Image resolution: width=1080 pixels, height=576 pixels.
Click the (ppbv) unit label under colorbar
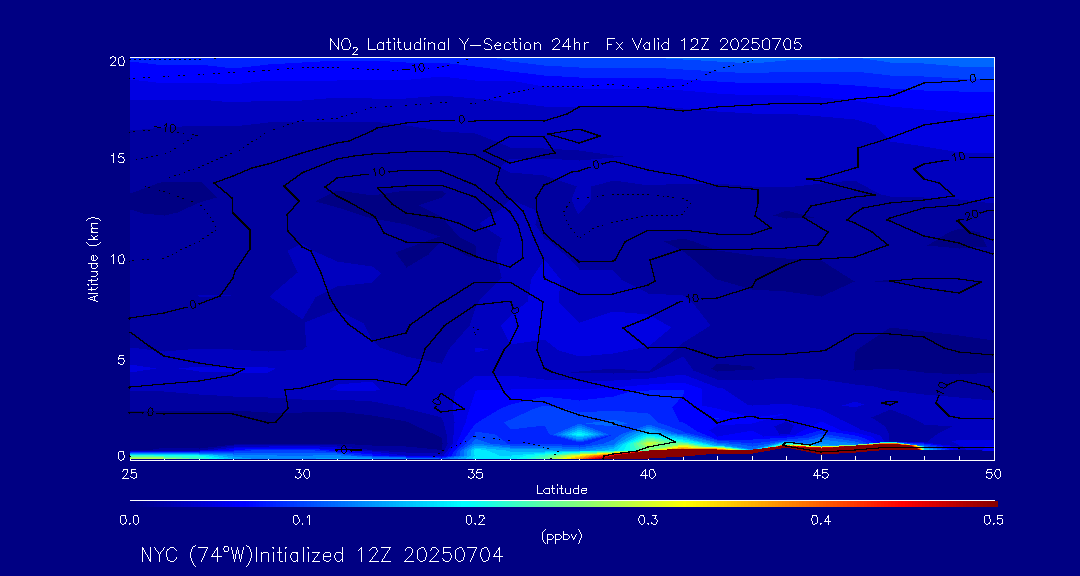tap(561, 536)
